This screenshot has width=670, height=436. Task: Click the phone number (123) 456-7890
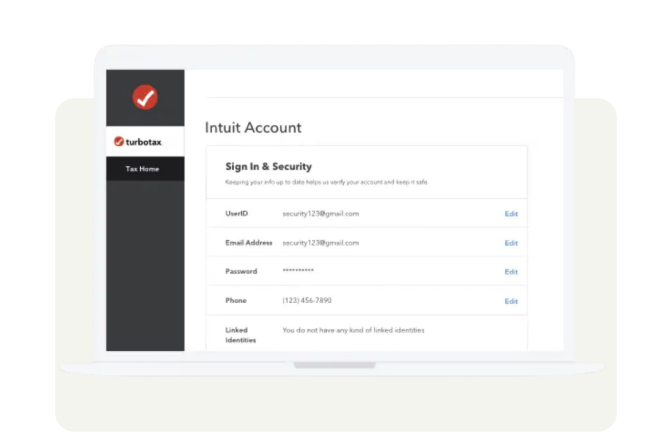[x=307, y=300]
